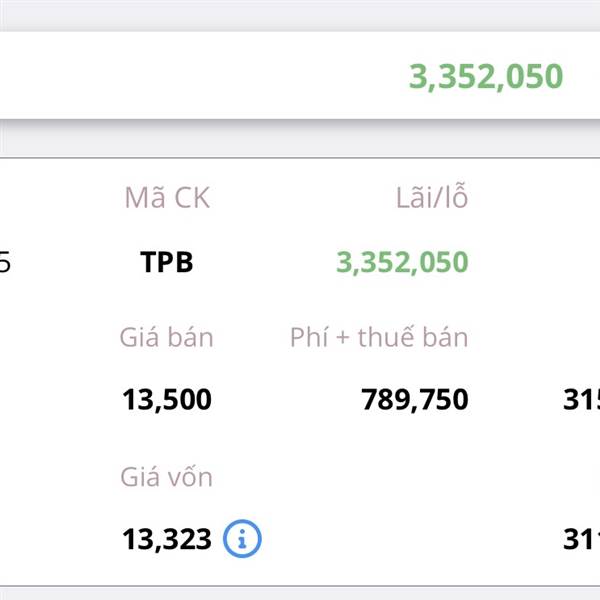Select the TPB stock code
Viewport: 600px width, 600px height.
166,262
